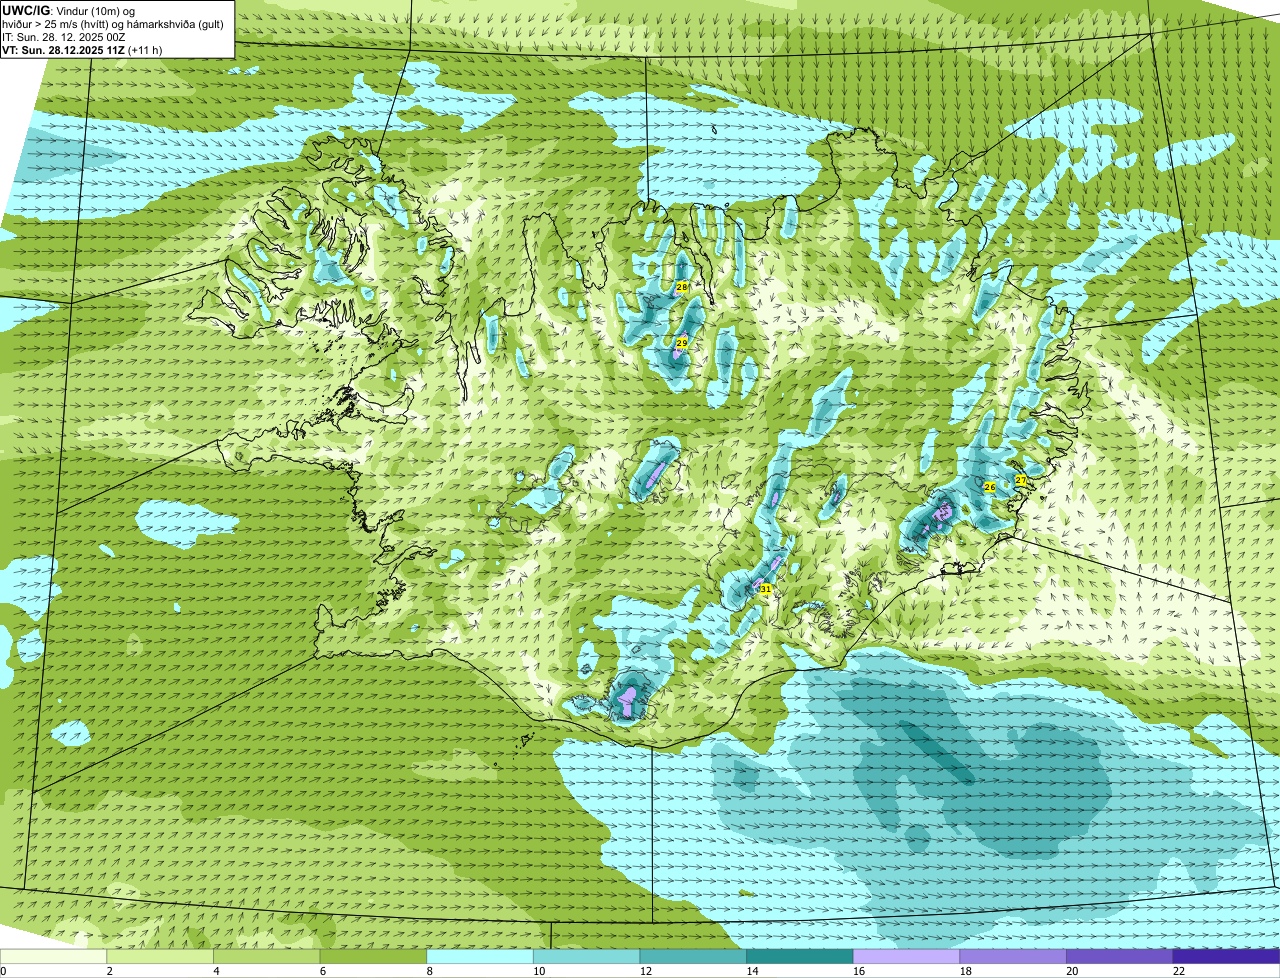1280x978 pixels.
Task: Click scale tick label 4
Action: pyautogui.click(x=216, y=971)
